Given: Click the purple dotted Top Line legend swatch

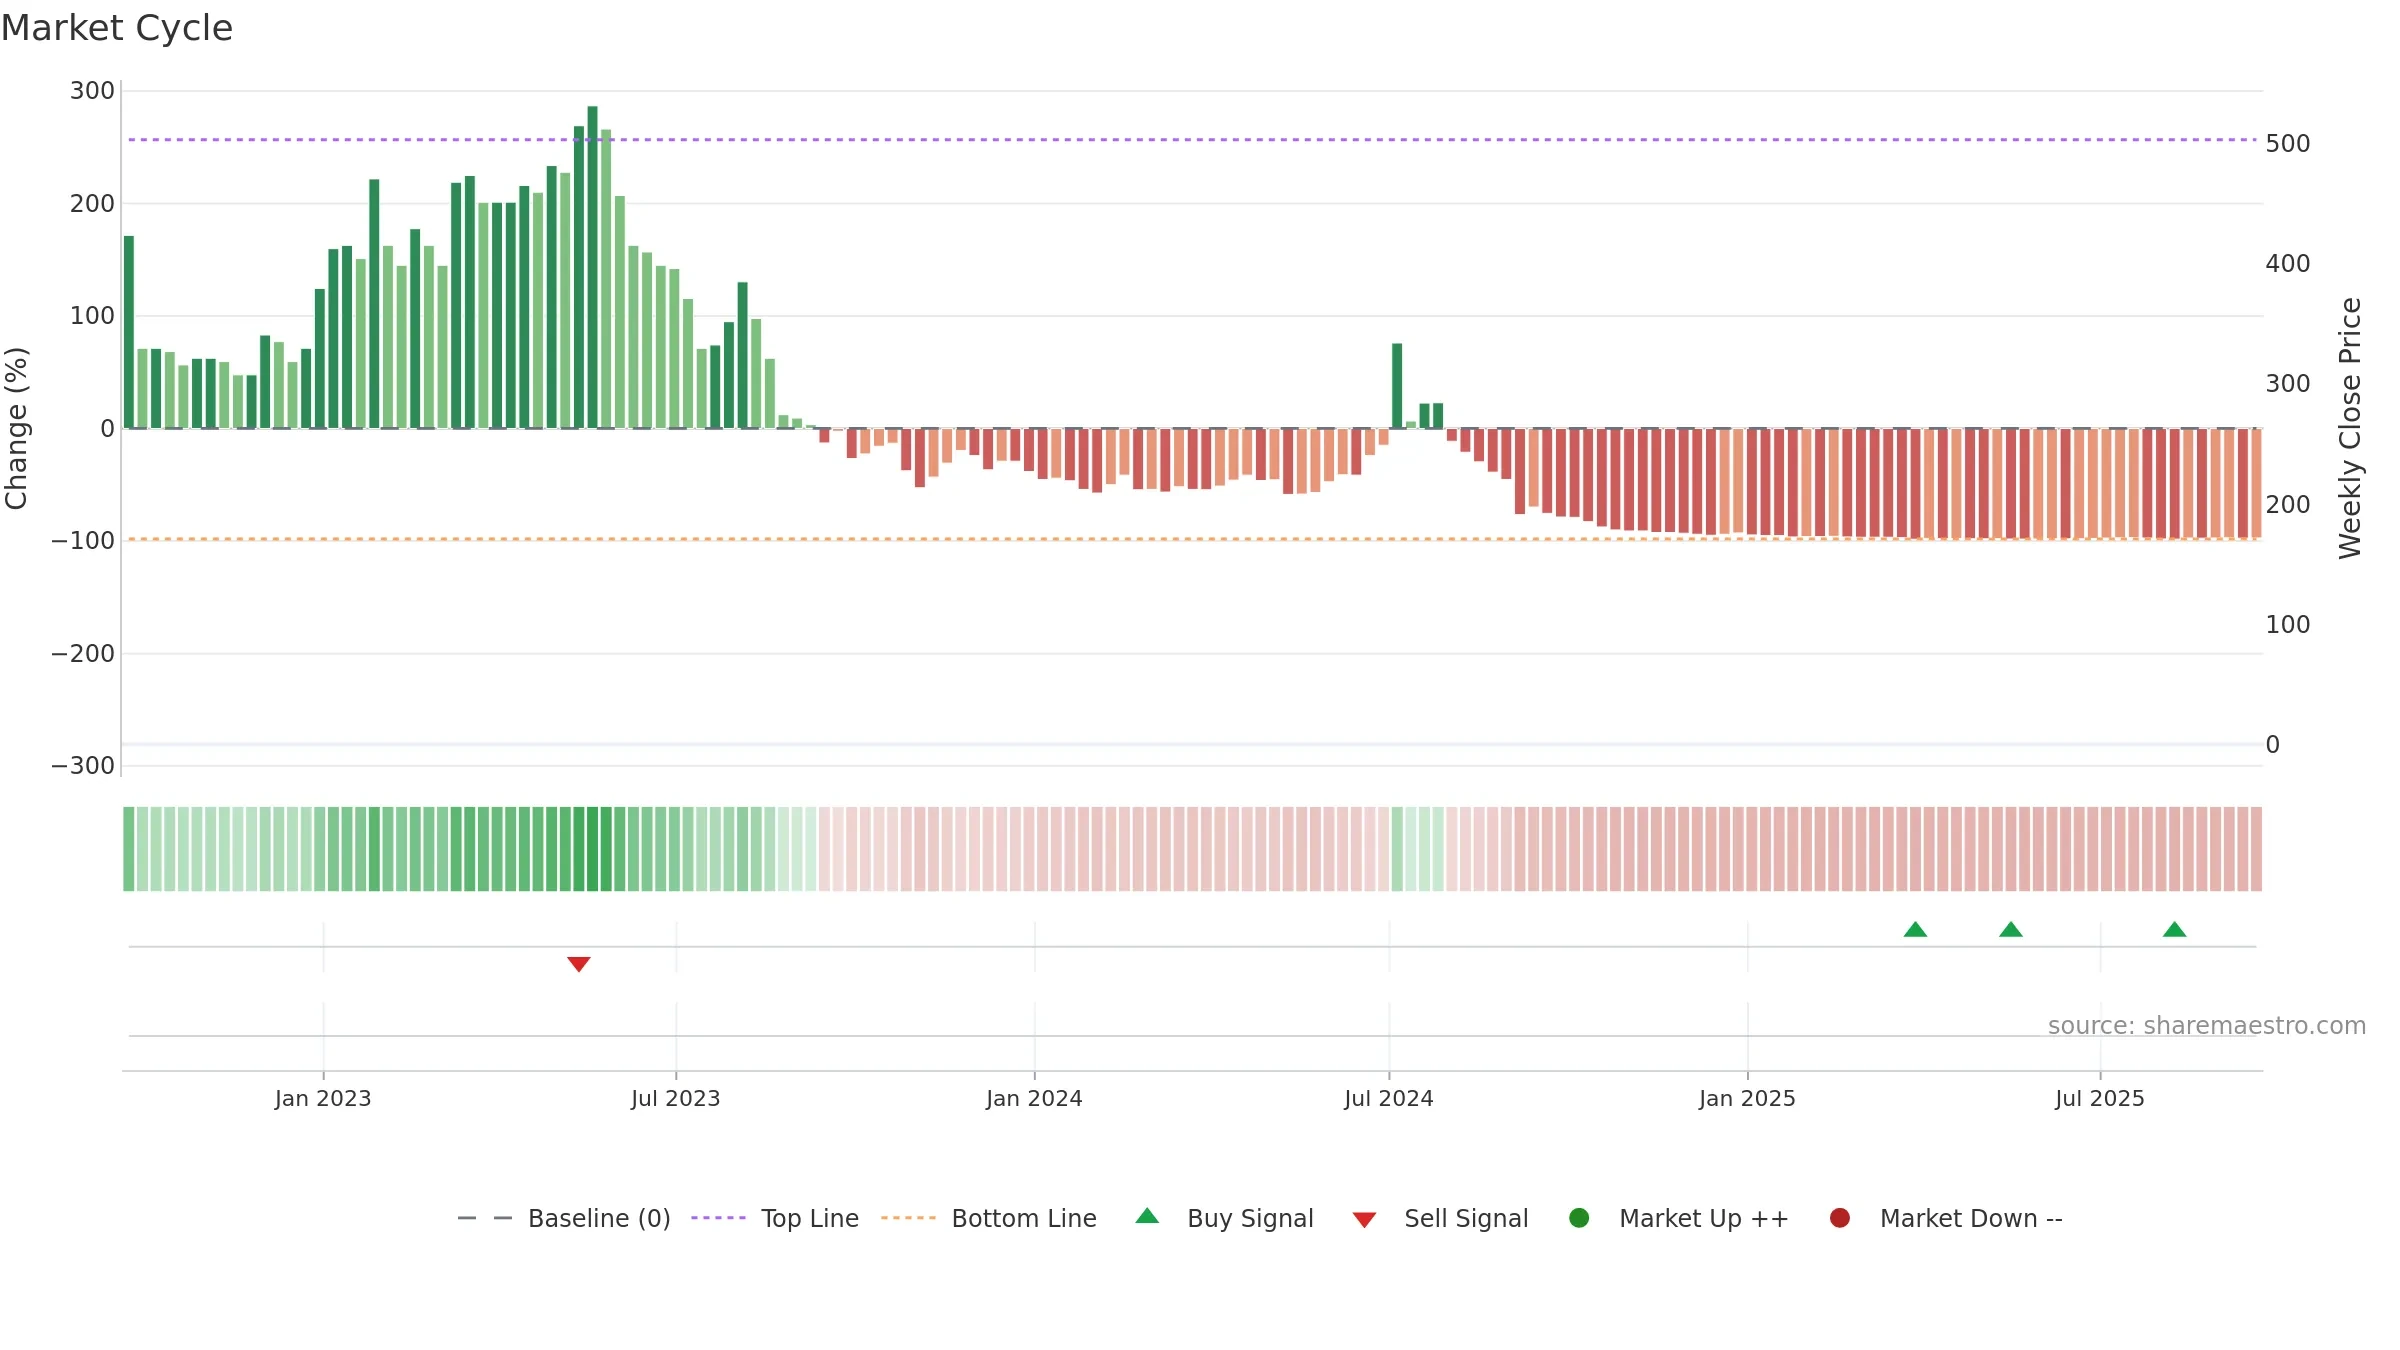Looking at the screenshot, I should click(x=718, y=1218).
